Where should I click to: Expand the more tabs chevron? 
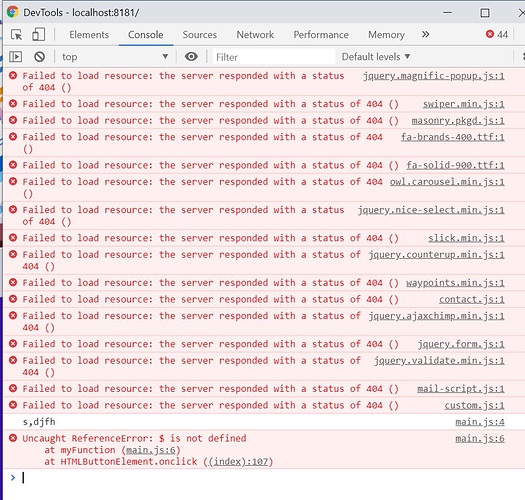coord(425,34)
